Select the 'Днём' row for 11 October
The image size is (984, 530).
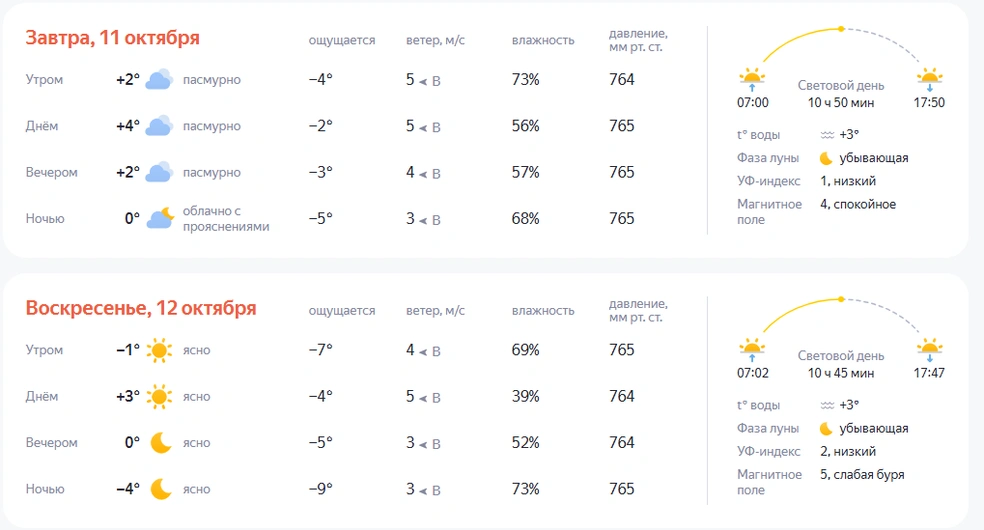tap(42, 126)
